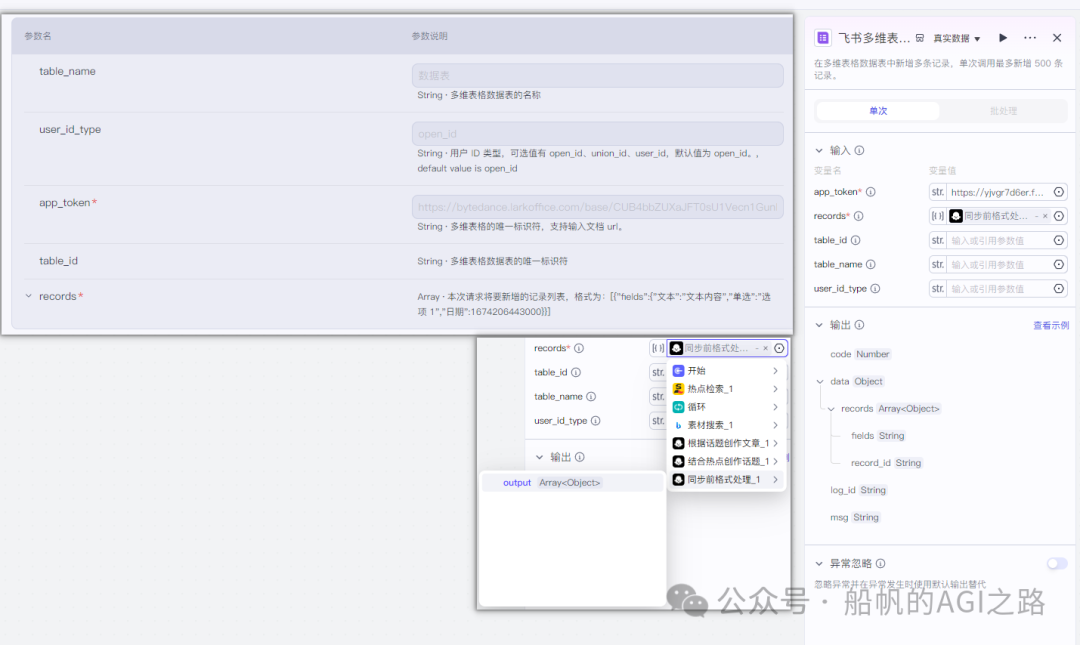Click the log_id String output row

(x=859, y=491)
